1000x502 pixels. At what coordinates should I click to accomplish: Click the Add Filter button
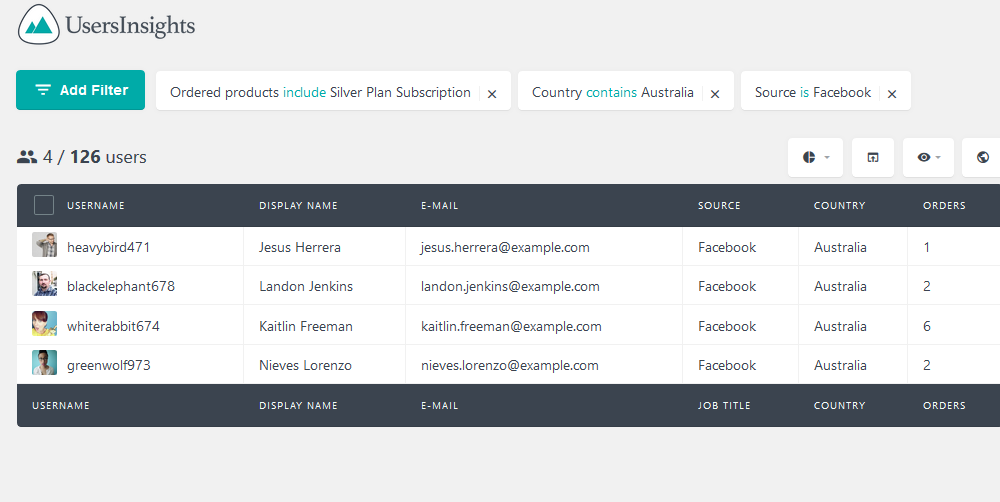[x=80, y=90]
